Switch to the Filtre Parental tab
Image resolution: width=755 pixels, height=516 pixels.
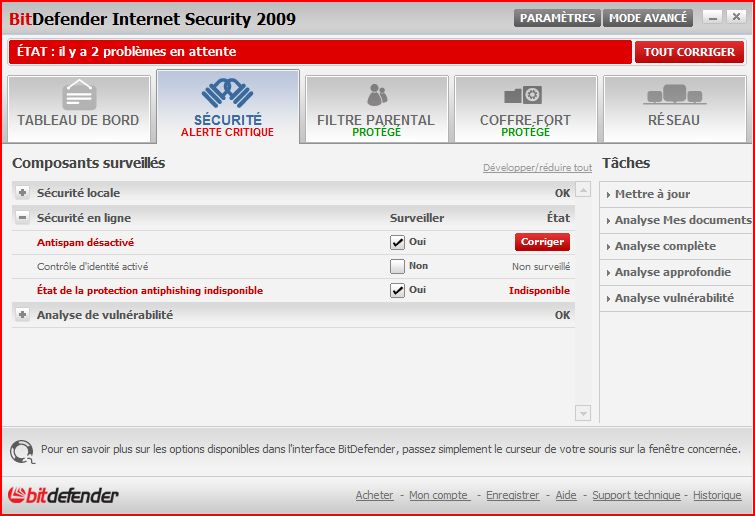tap(377, 109)
